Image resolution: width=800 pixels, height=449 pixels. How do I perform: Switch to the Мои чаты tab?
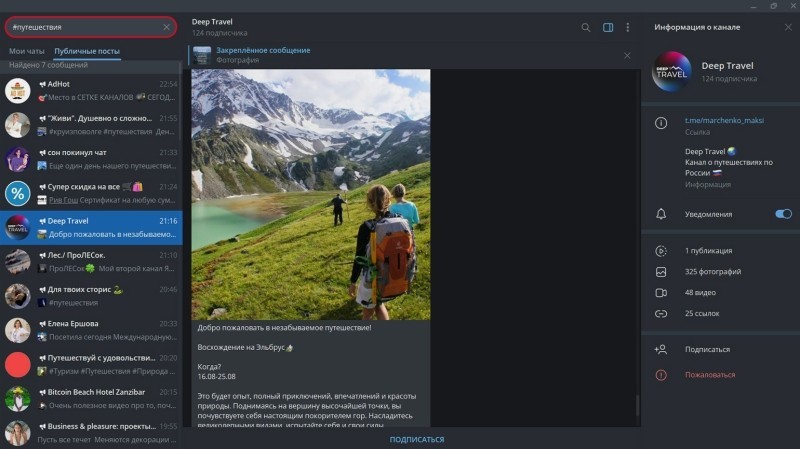(27, 51)
